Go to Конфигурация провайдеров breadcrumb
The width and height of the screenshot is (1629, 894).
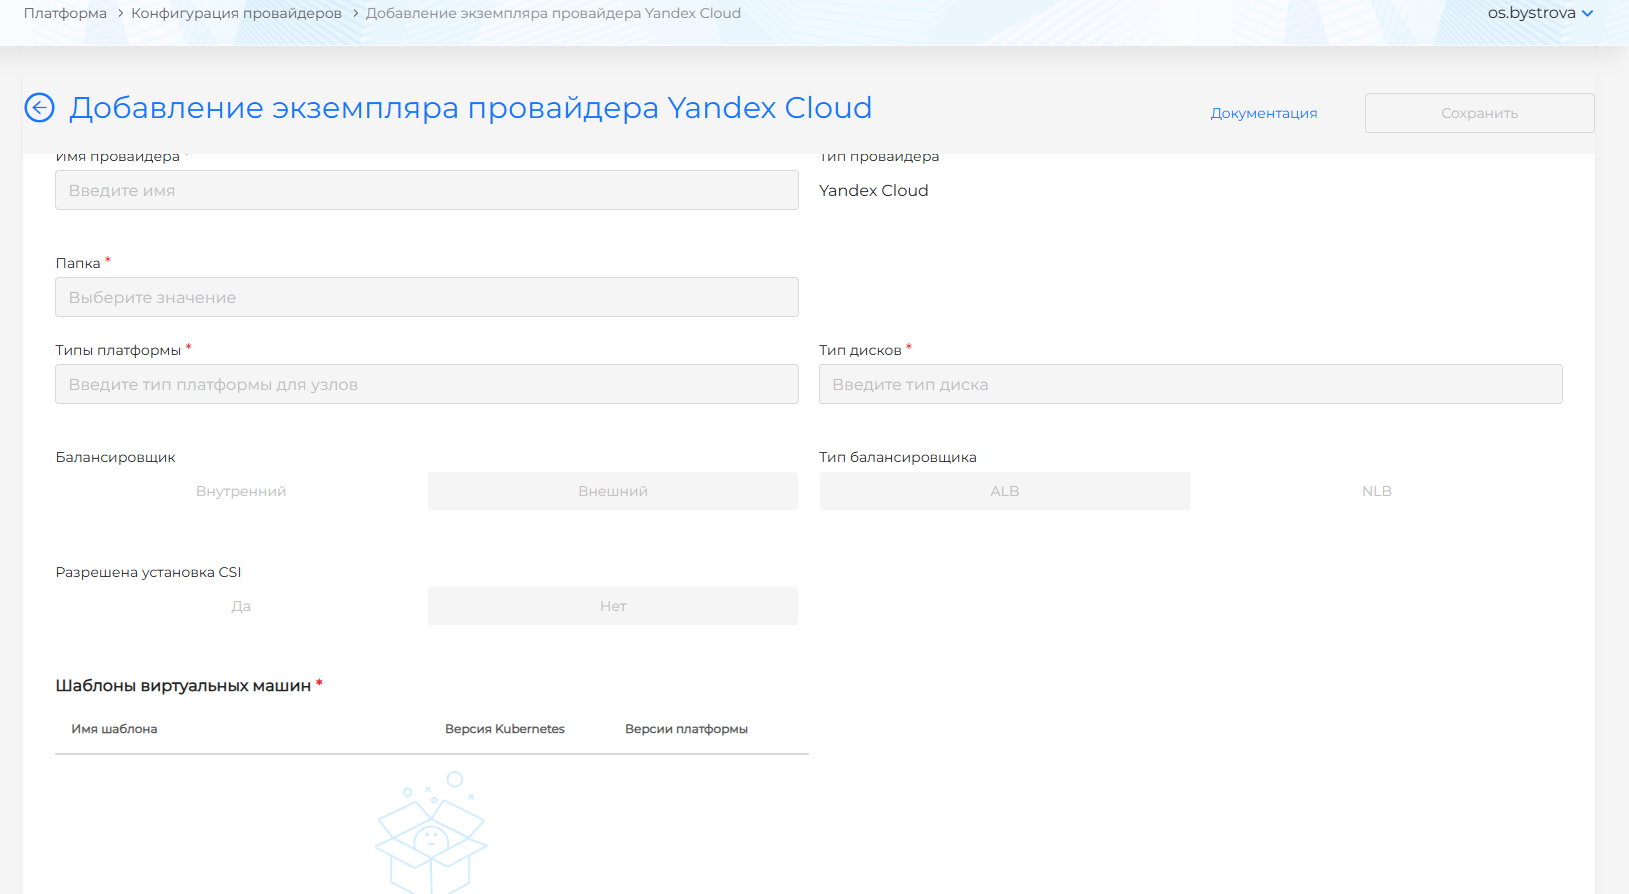point(236,13)
